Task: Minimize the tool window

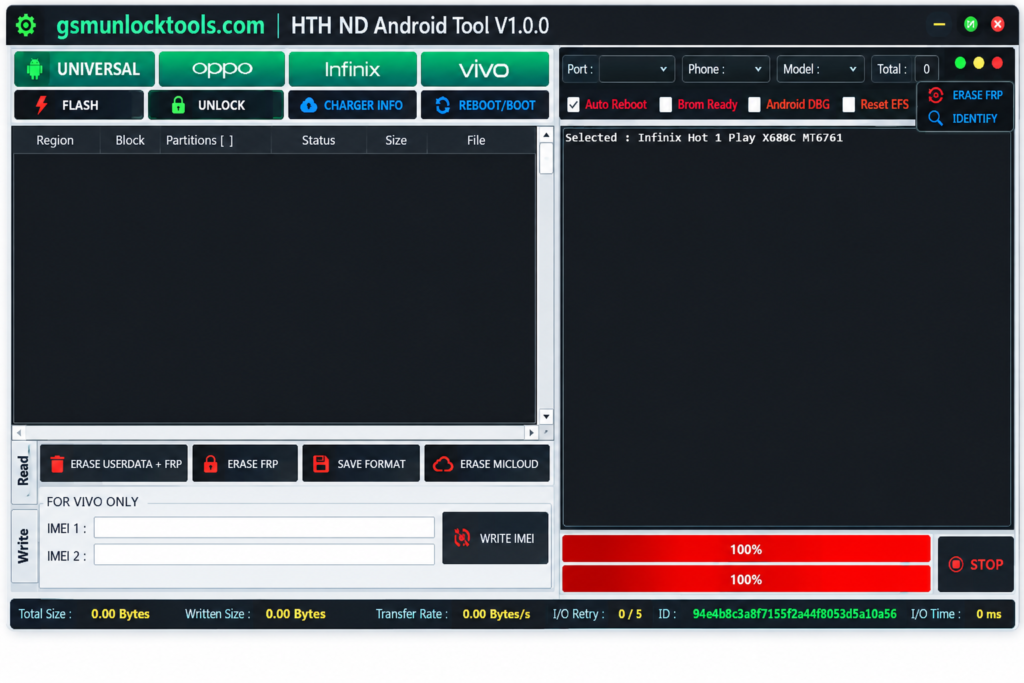Action: coord(939,25)
